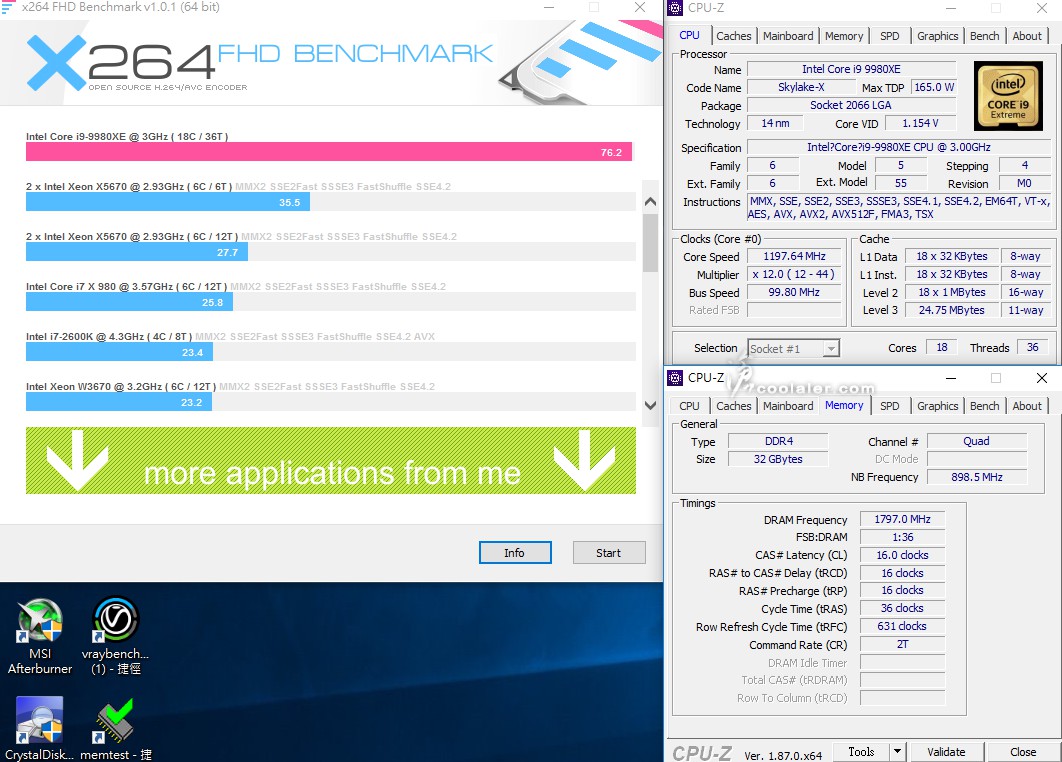Screen dimensions: 1062x762
Task: Click the '1197.64 MHz' core speed value
Action: 794,257
